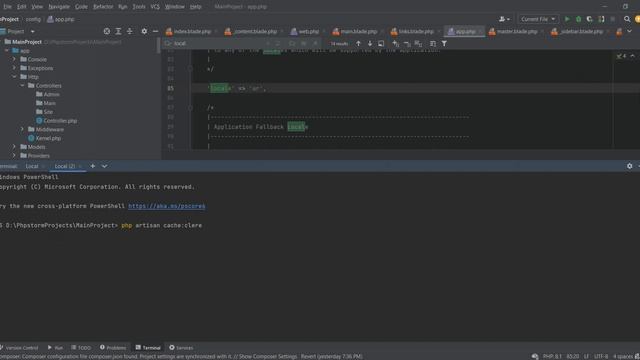Screen dimensions: 640x360
Task: Open Services tool window
Action: coord(181,348)
